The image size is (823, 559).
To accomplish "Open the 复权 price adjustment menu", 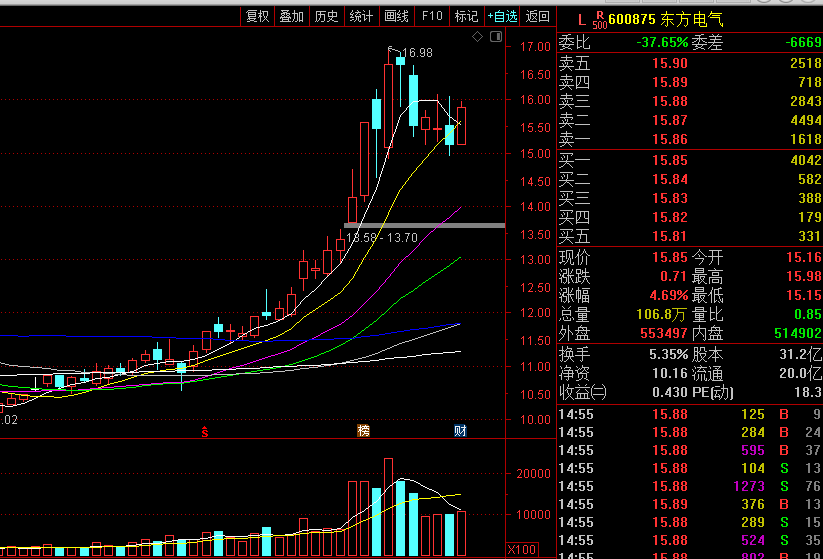I will point(258,16).
